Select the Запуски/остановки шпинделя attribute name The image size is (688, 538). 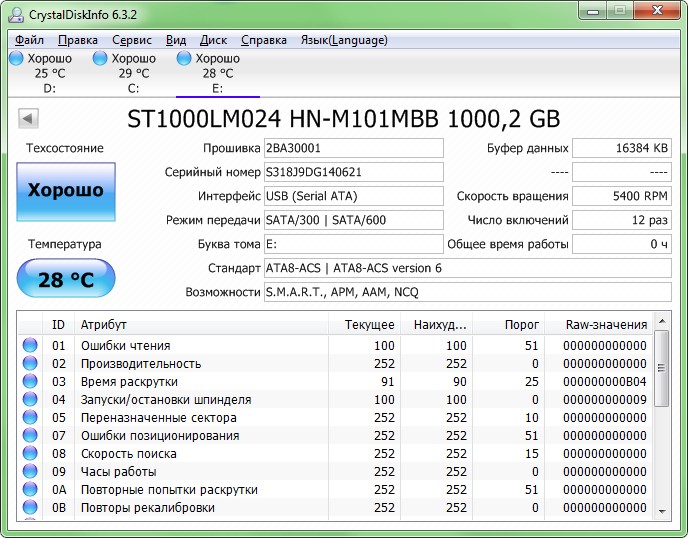[x=166, y=400]
